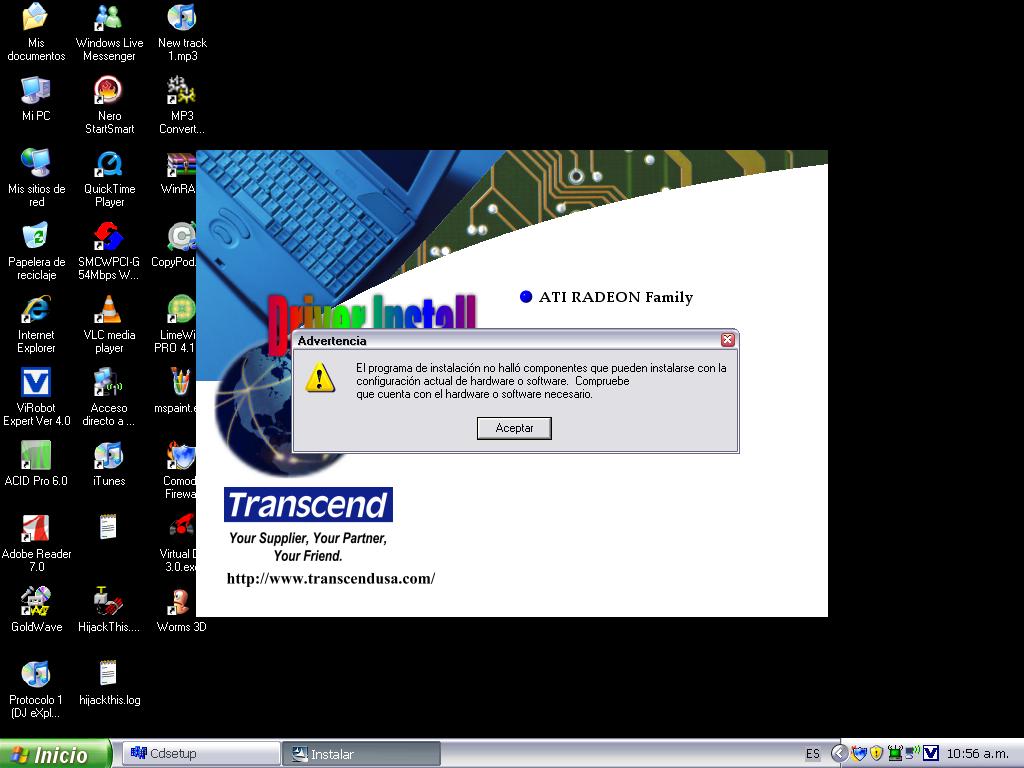Viewport: 1024px width, 768px height.
Task: Expand hidden system tray icons
Action: (839, 754)
